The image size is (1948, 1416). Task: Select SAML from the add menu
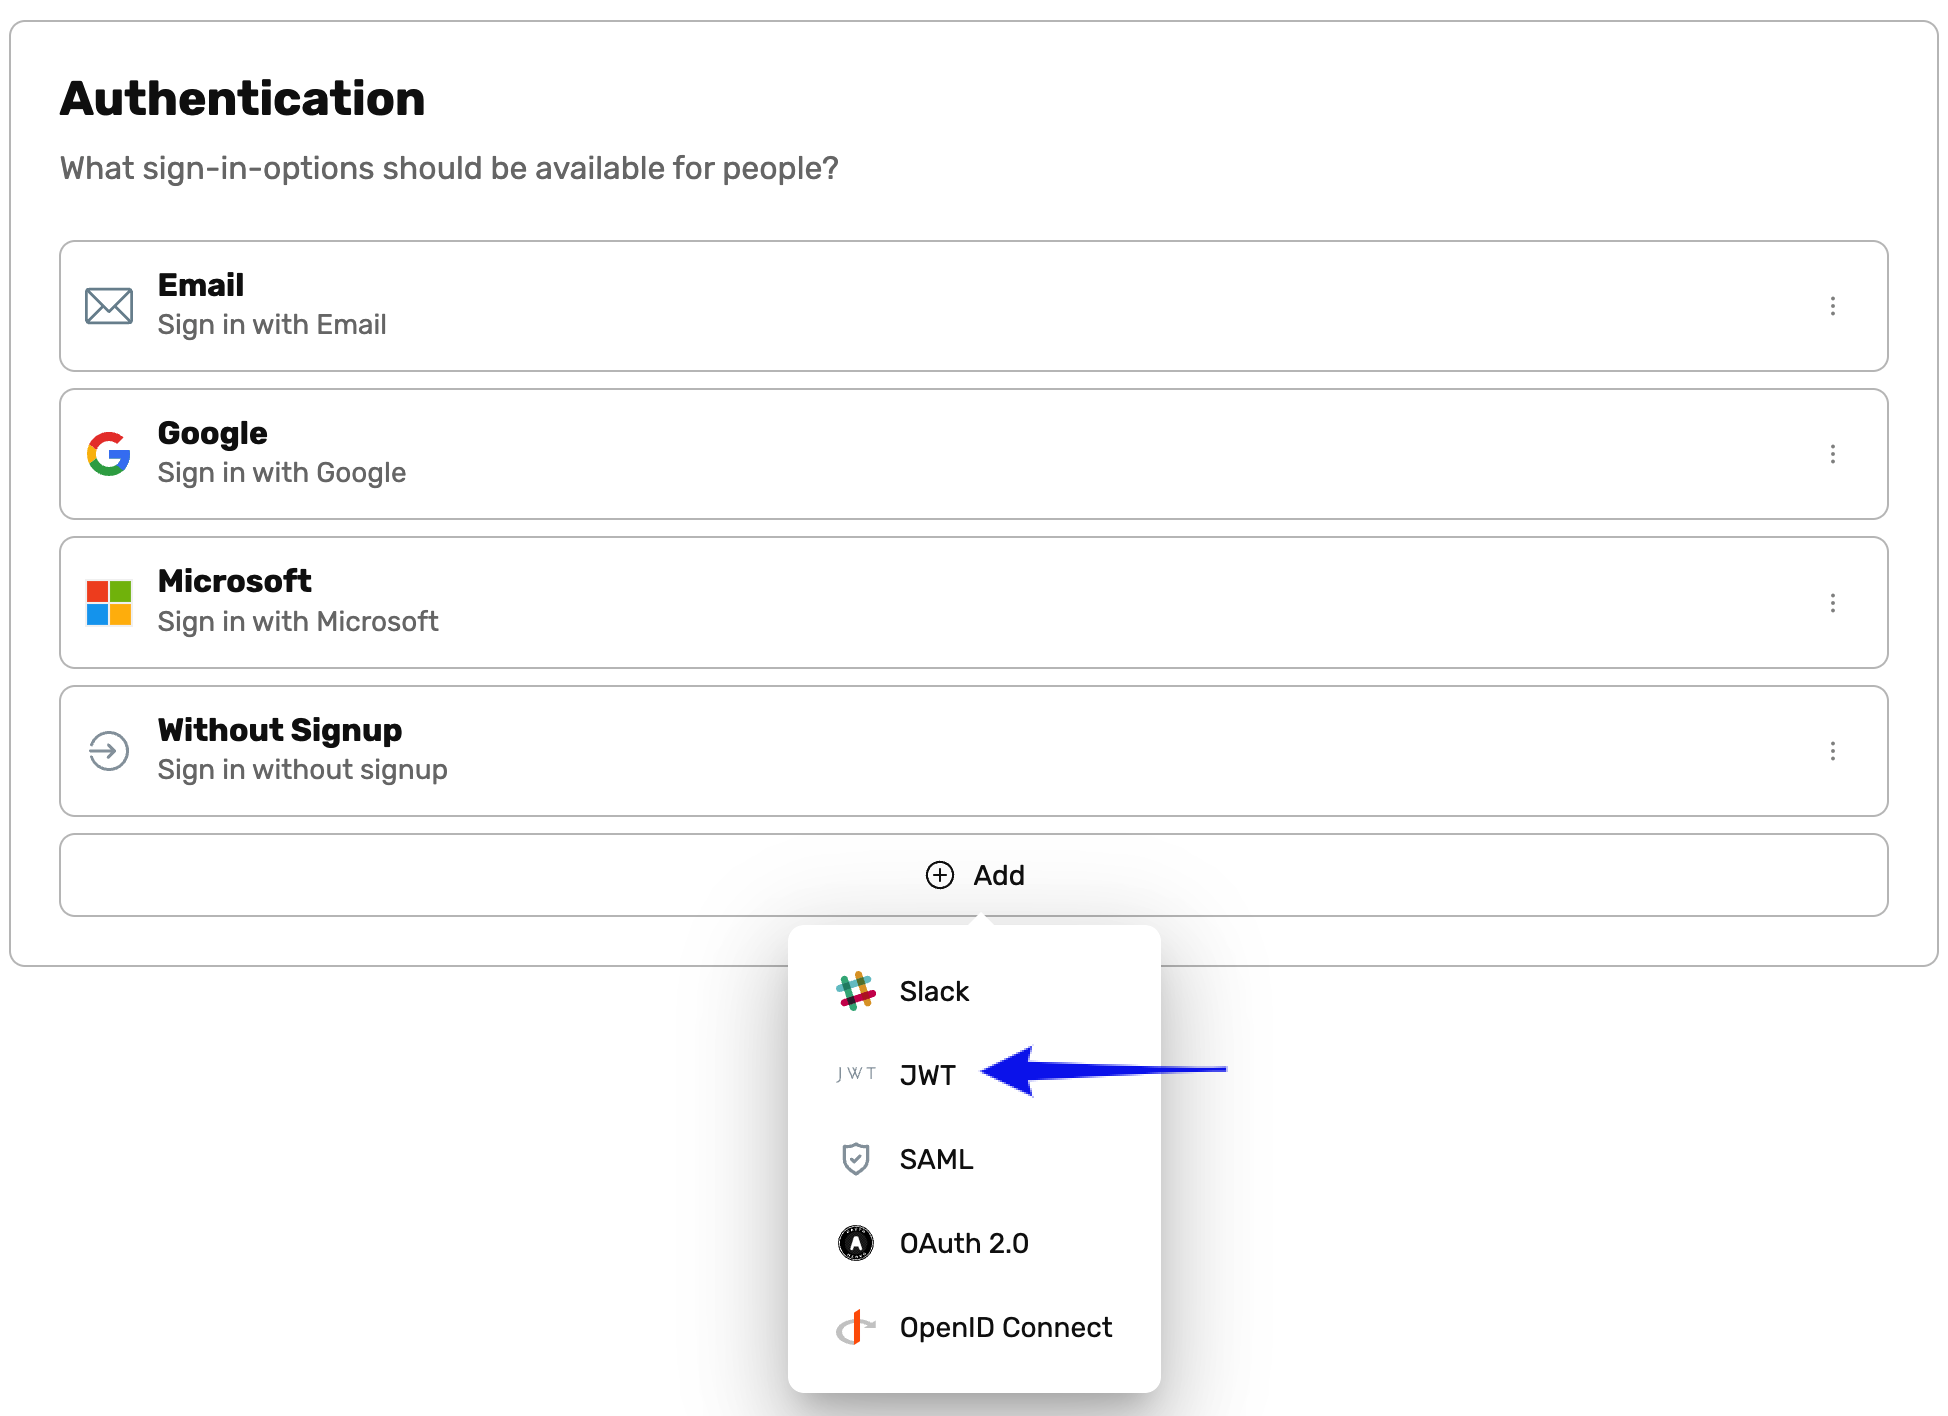(936, 1158)
